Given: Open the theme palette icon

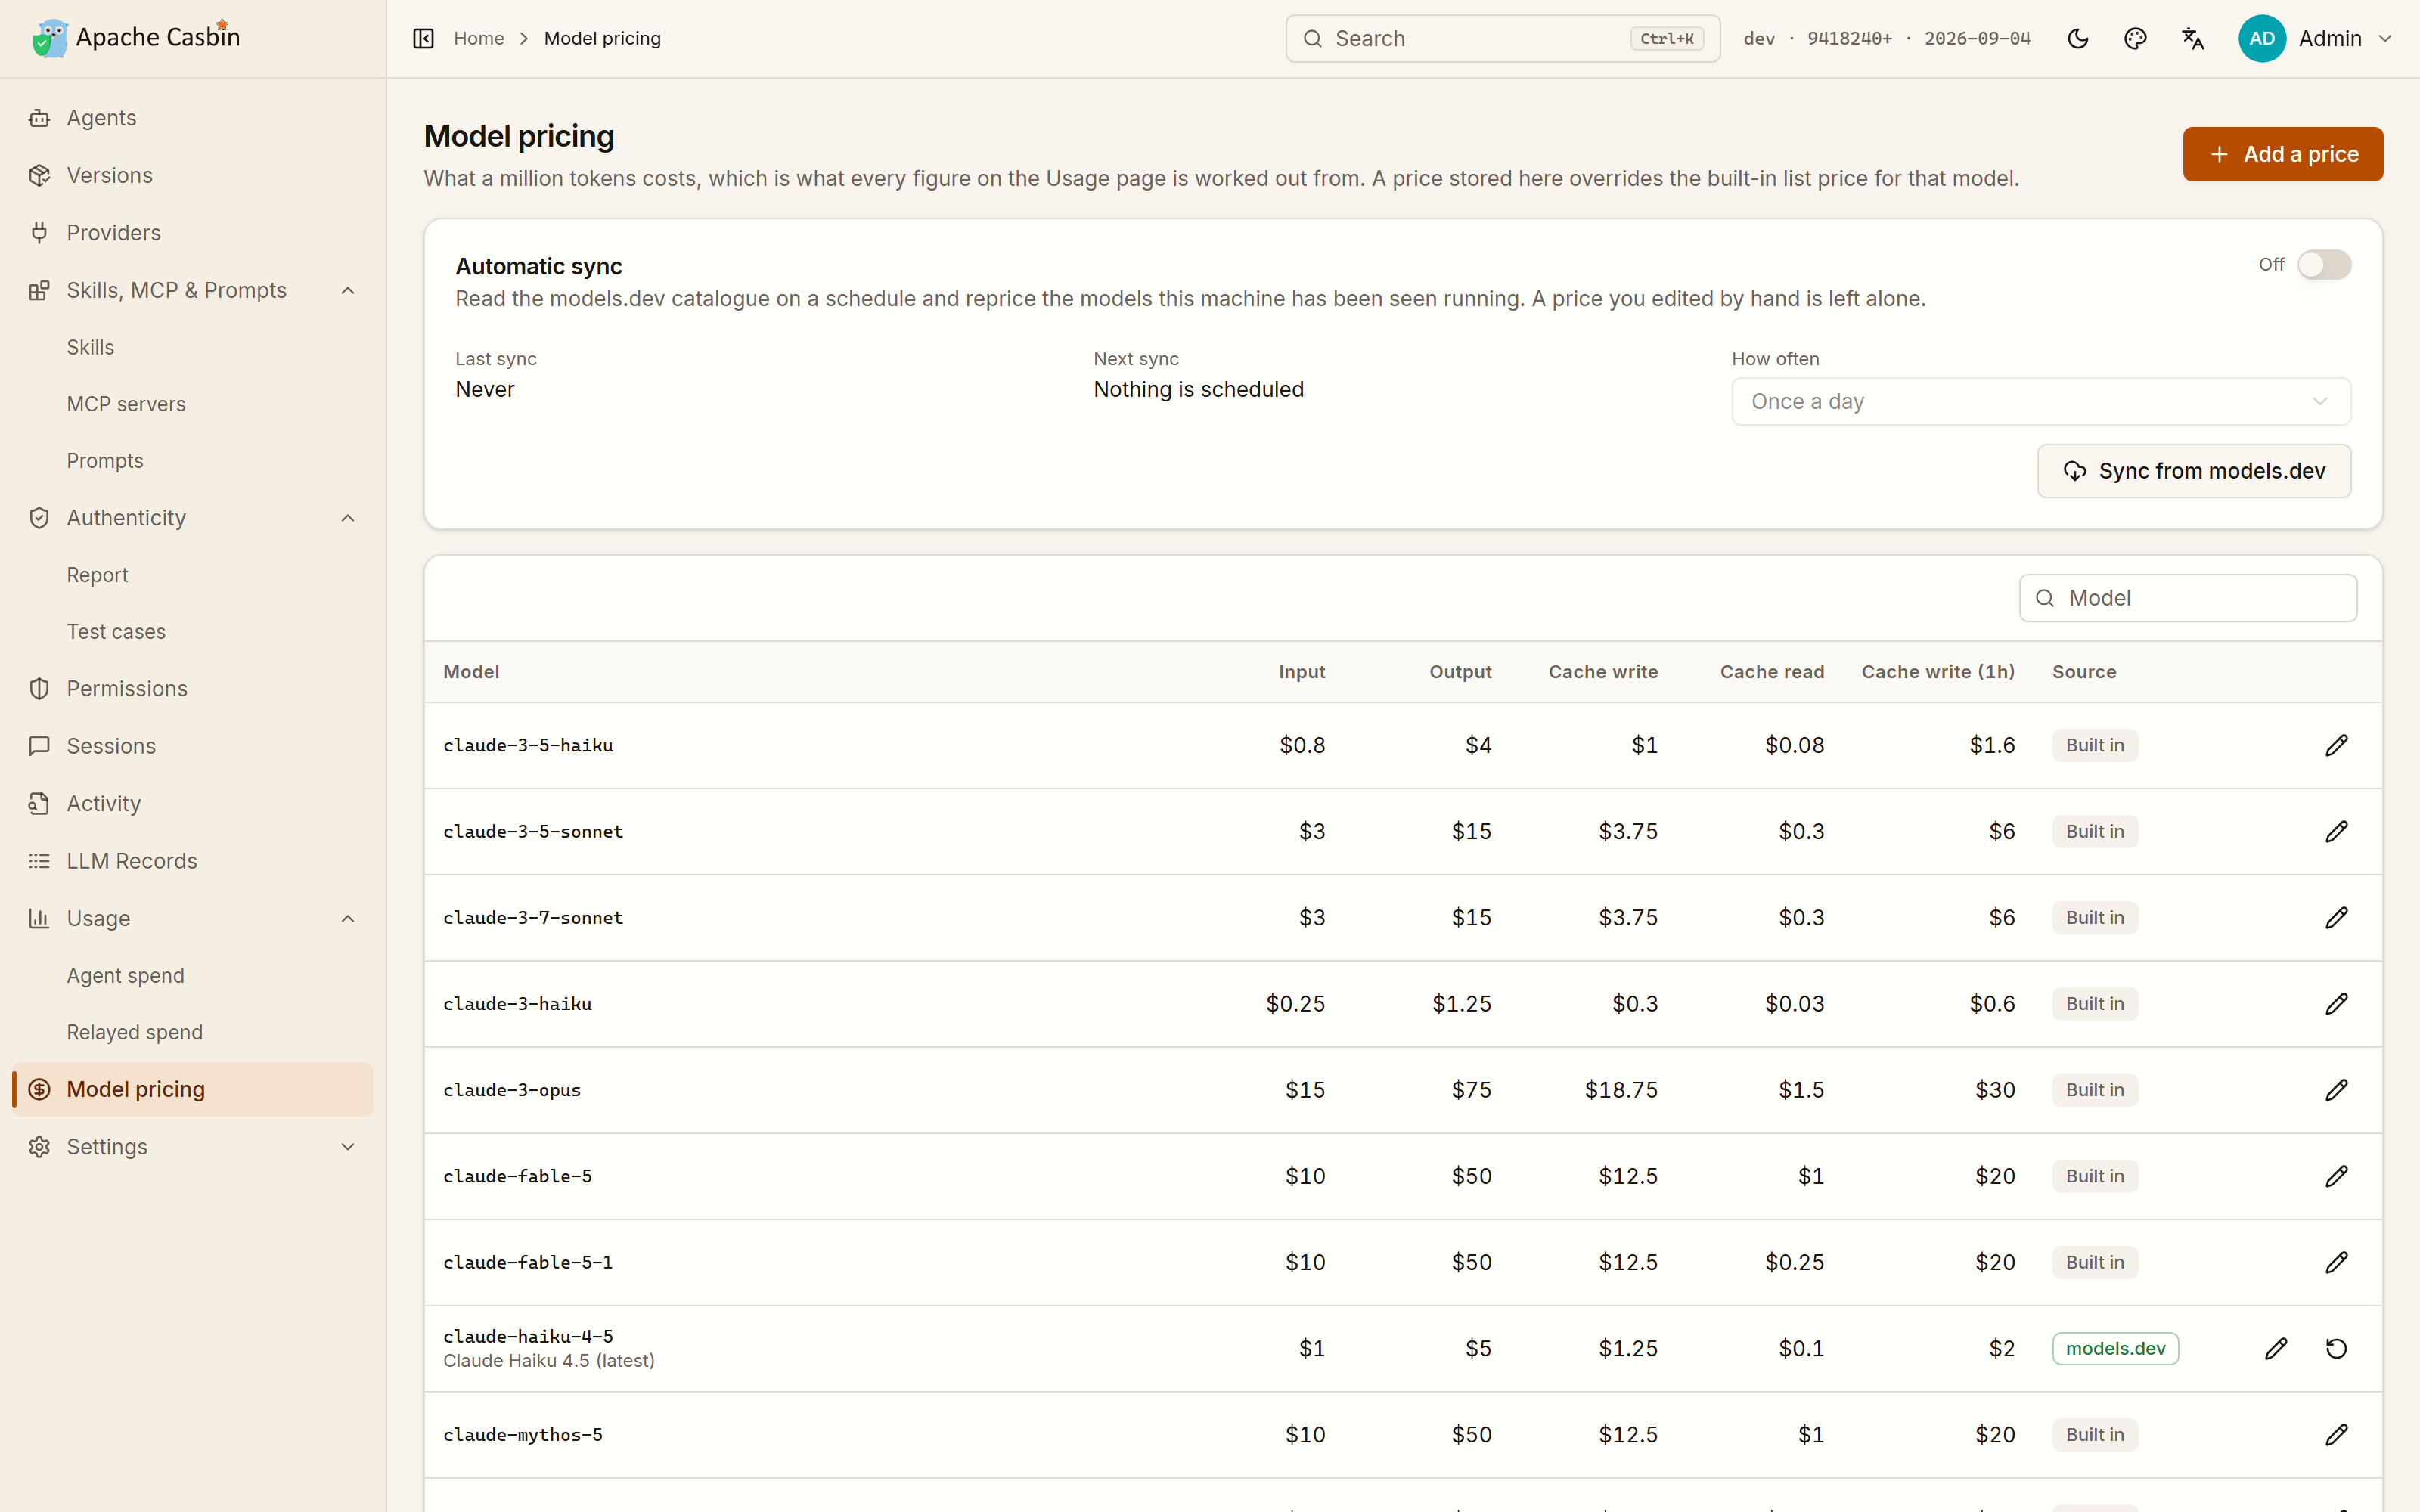Looking at the screenshot, I should 2135,38.
